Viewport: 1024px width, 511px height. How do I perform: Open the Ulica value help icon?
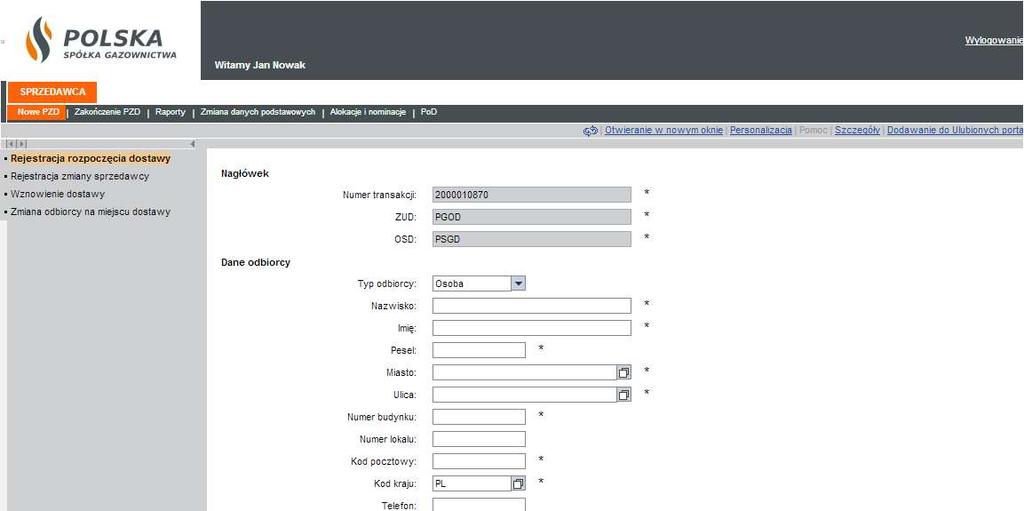click(x=624, y=395)
